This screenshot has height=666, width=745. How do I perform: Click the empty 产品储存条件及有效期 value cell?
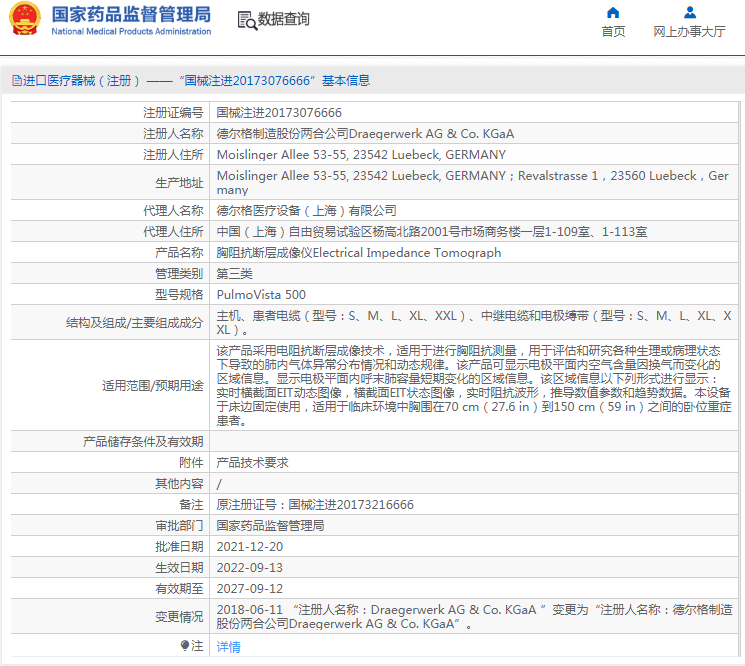473,441
